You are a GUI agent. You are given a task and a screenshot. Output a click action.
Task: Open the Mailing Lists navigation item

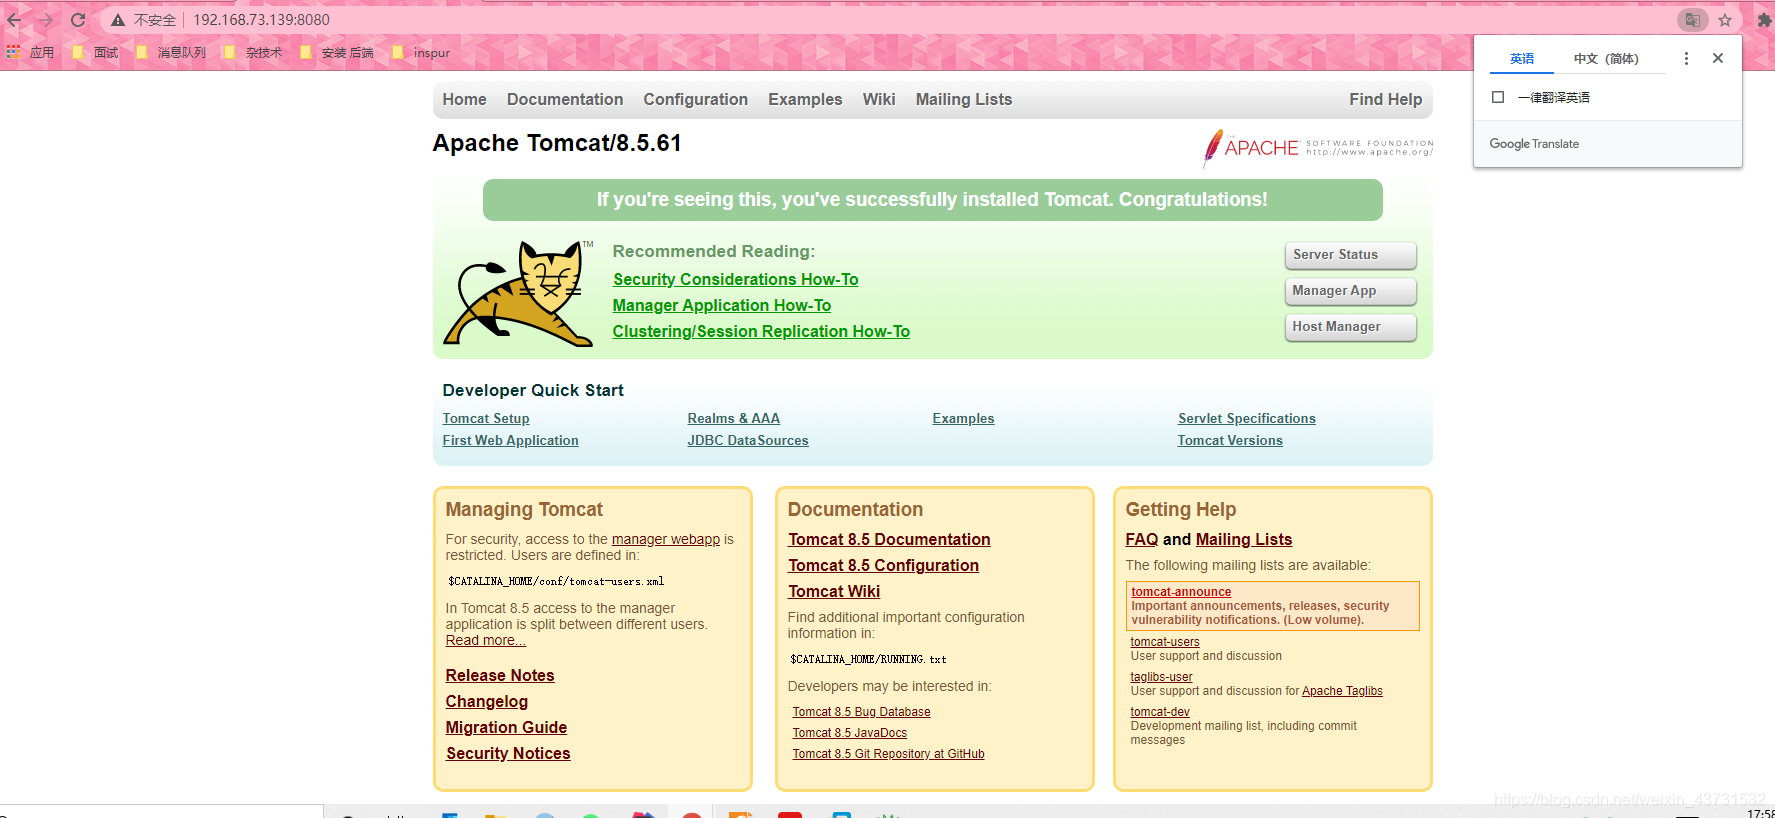964,100
